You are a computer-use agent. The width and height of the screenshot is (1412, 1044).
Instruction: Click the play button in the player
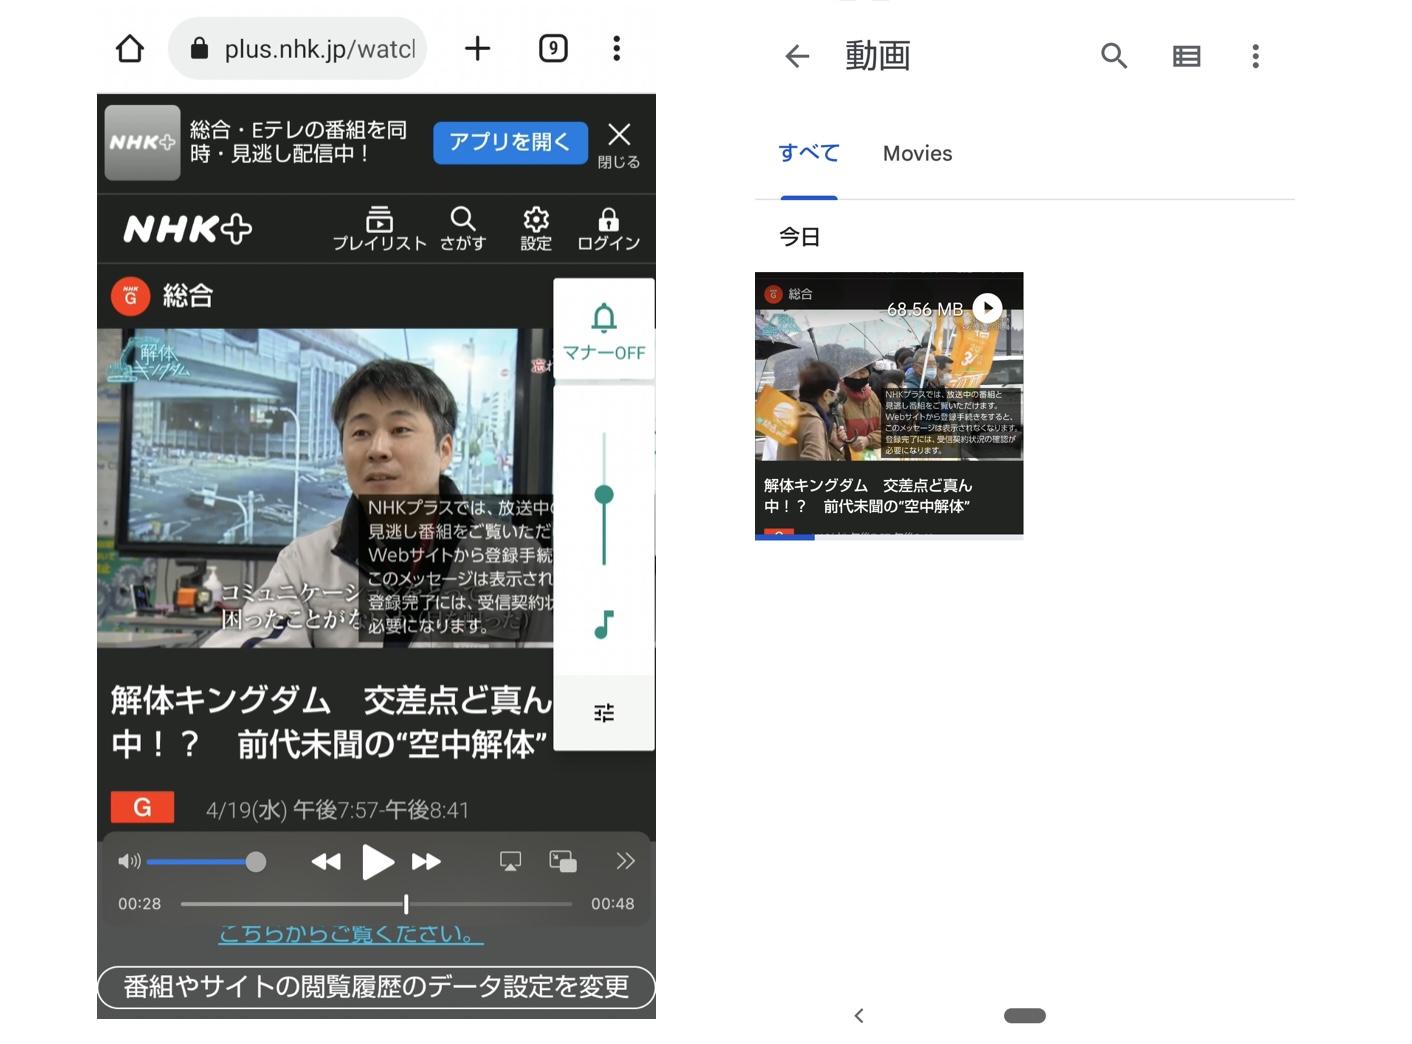377,861
